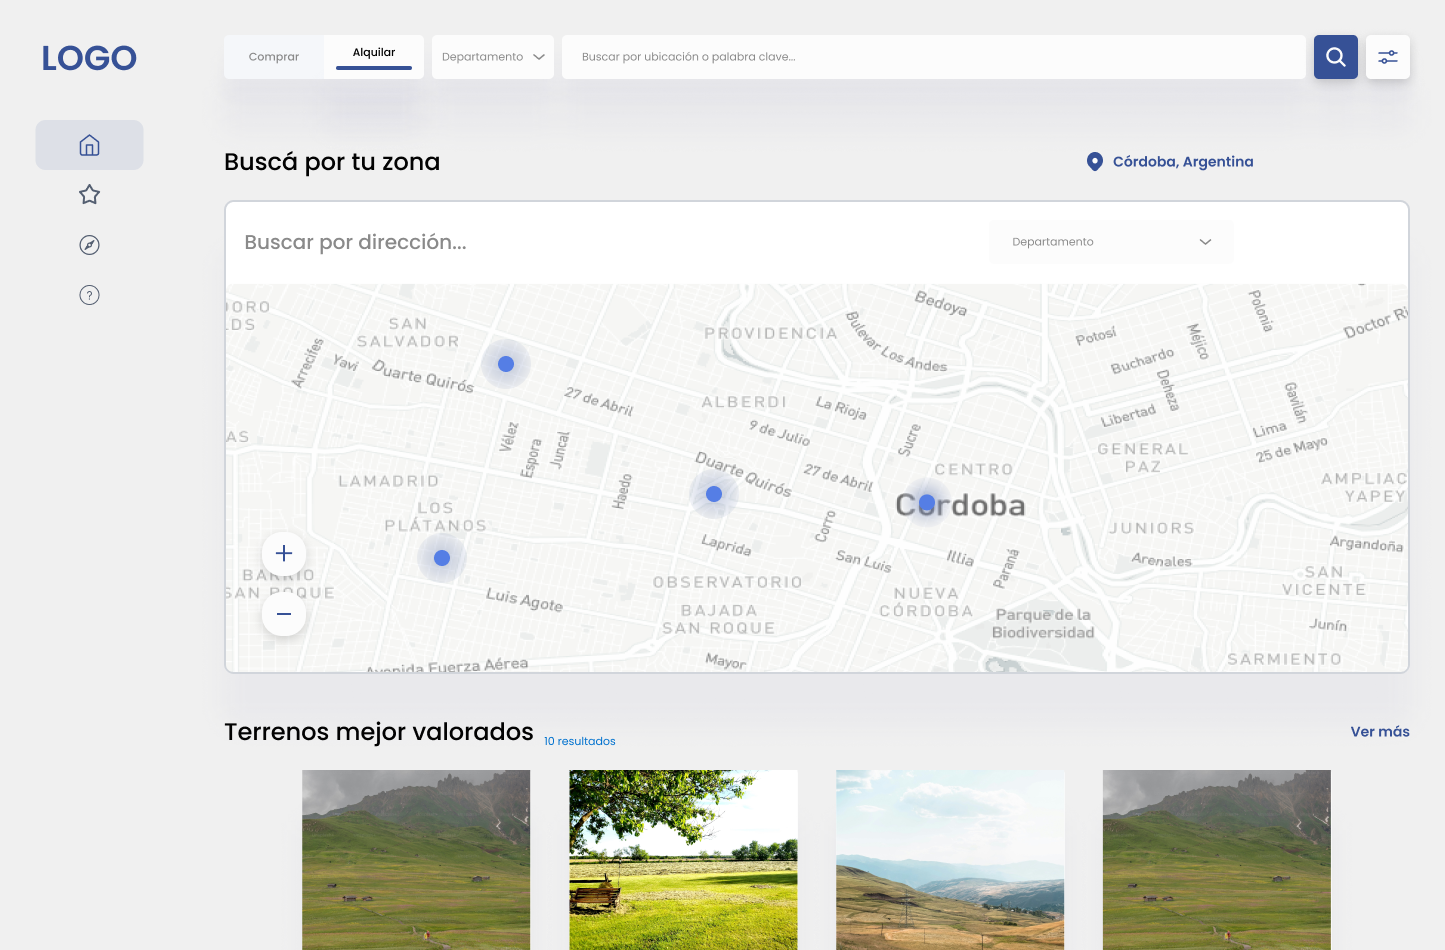
Task: Open the Departamento dropdown in map panel
Action: click(1111, 242)
